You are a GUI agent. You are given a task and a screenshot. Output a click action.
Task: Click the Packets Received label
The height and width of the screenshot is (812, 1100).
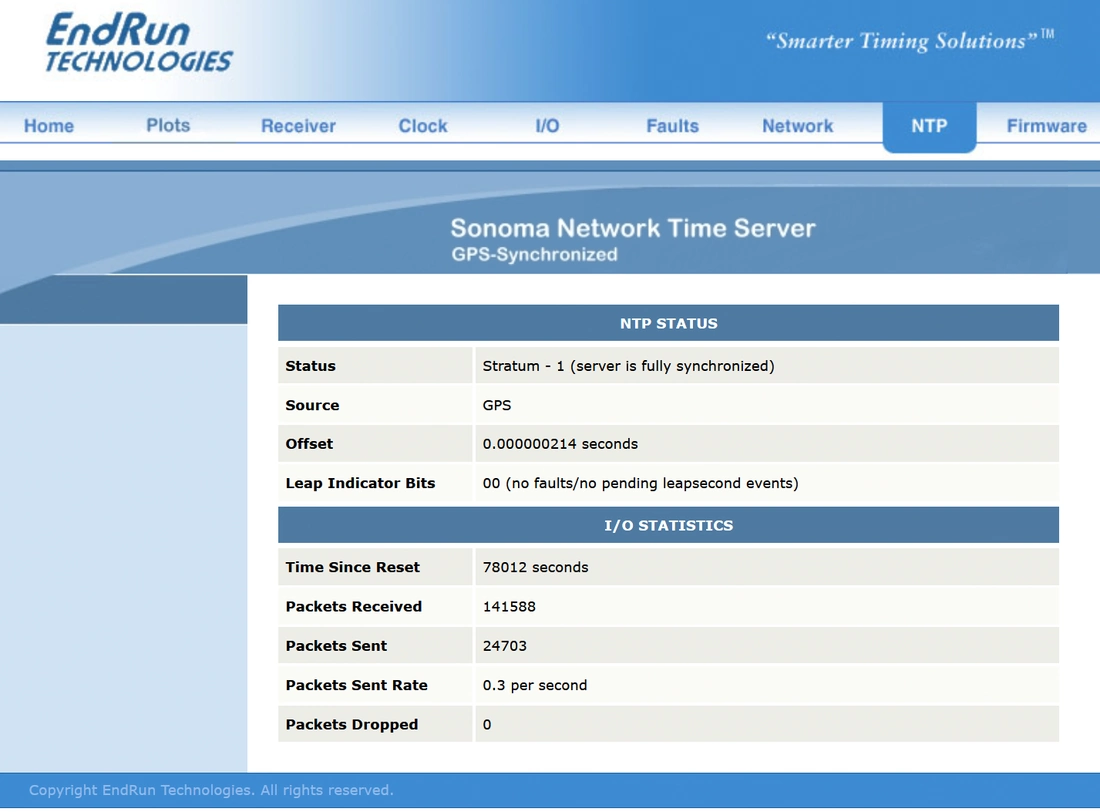coord(354,606)
